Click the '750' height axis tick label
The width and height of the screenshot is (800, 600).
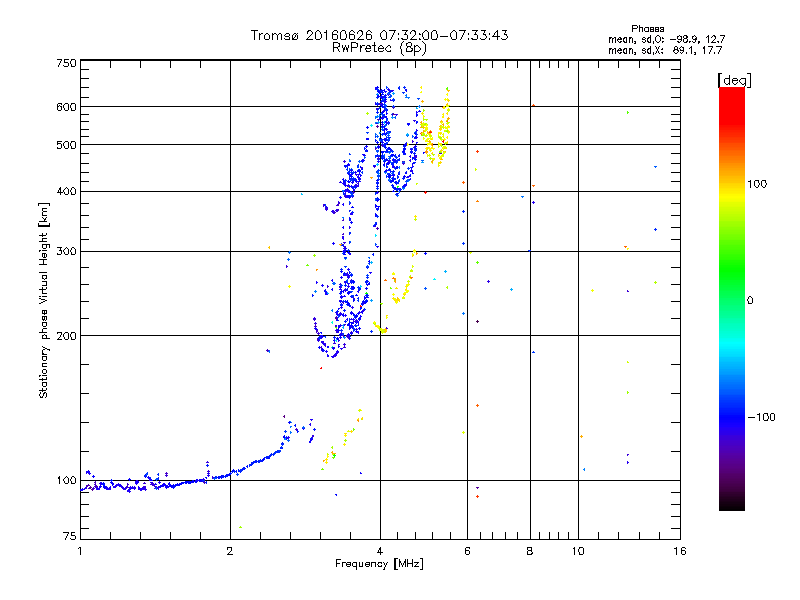66,63
